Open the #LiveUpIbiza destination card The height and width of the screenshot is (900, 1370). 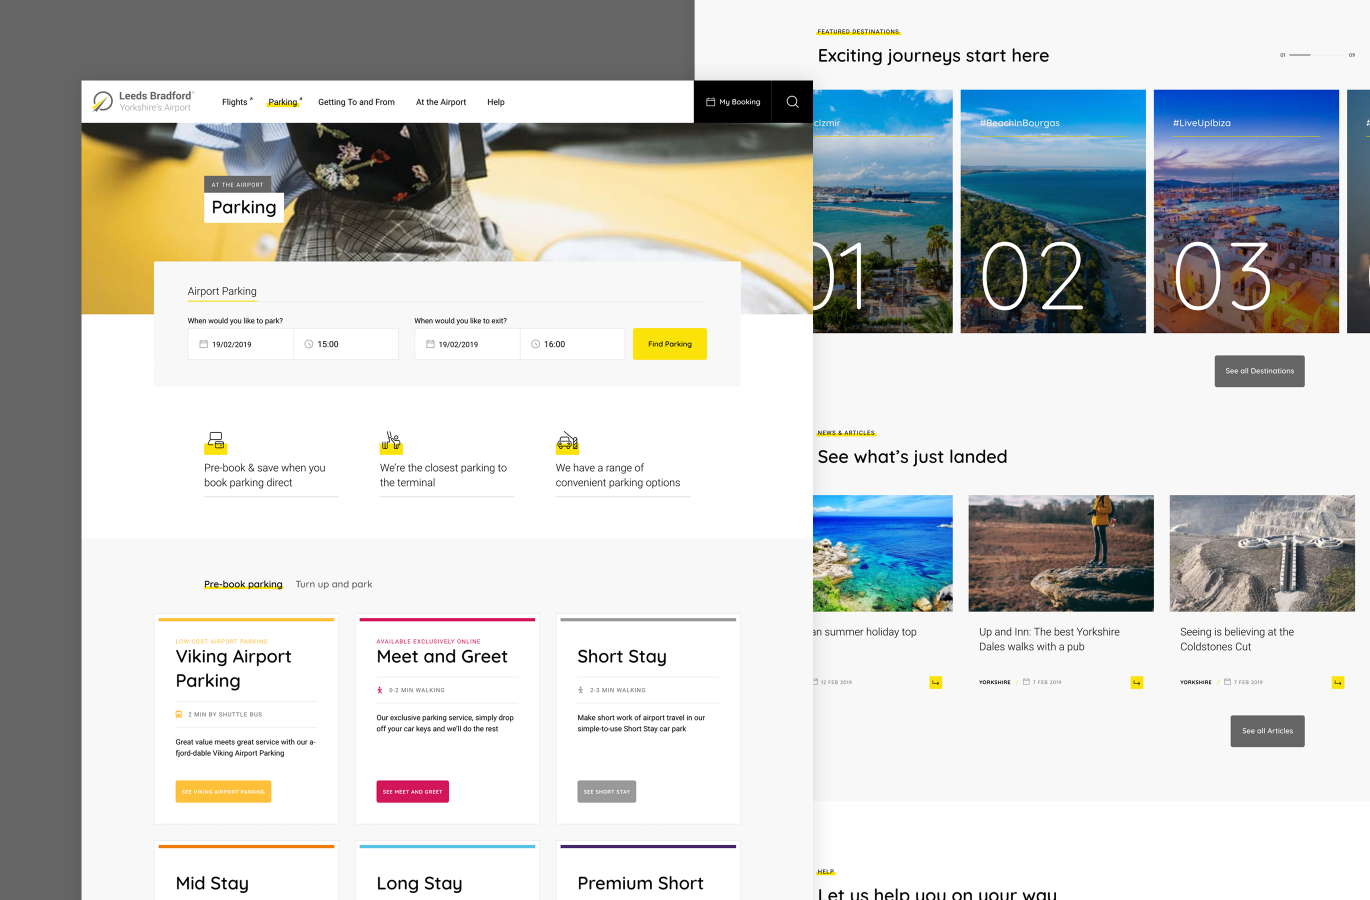[1246, 211]
